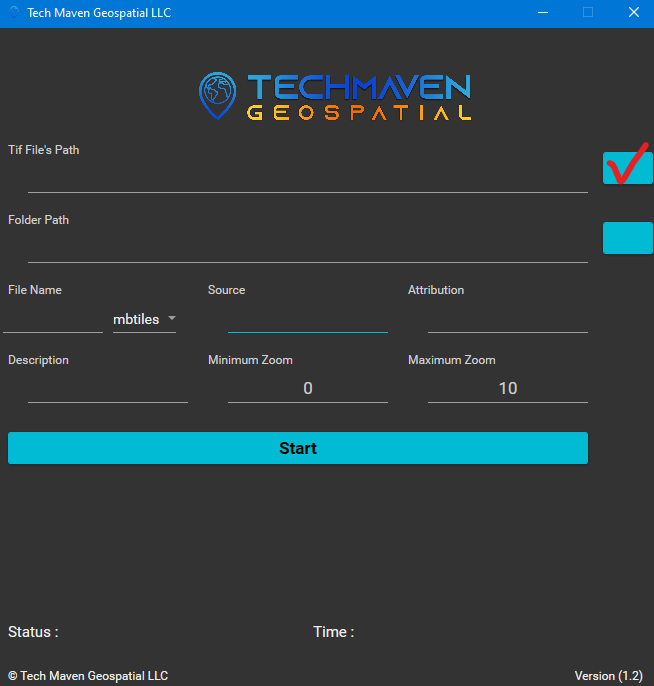Click the TechMaven Geospatial logo

click(x=335, y=96)
